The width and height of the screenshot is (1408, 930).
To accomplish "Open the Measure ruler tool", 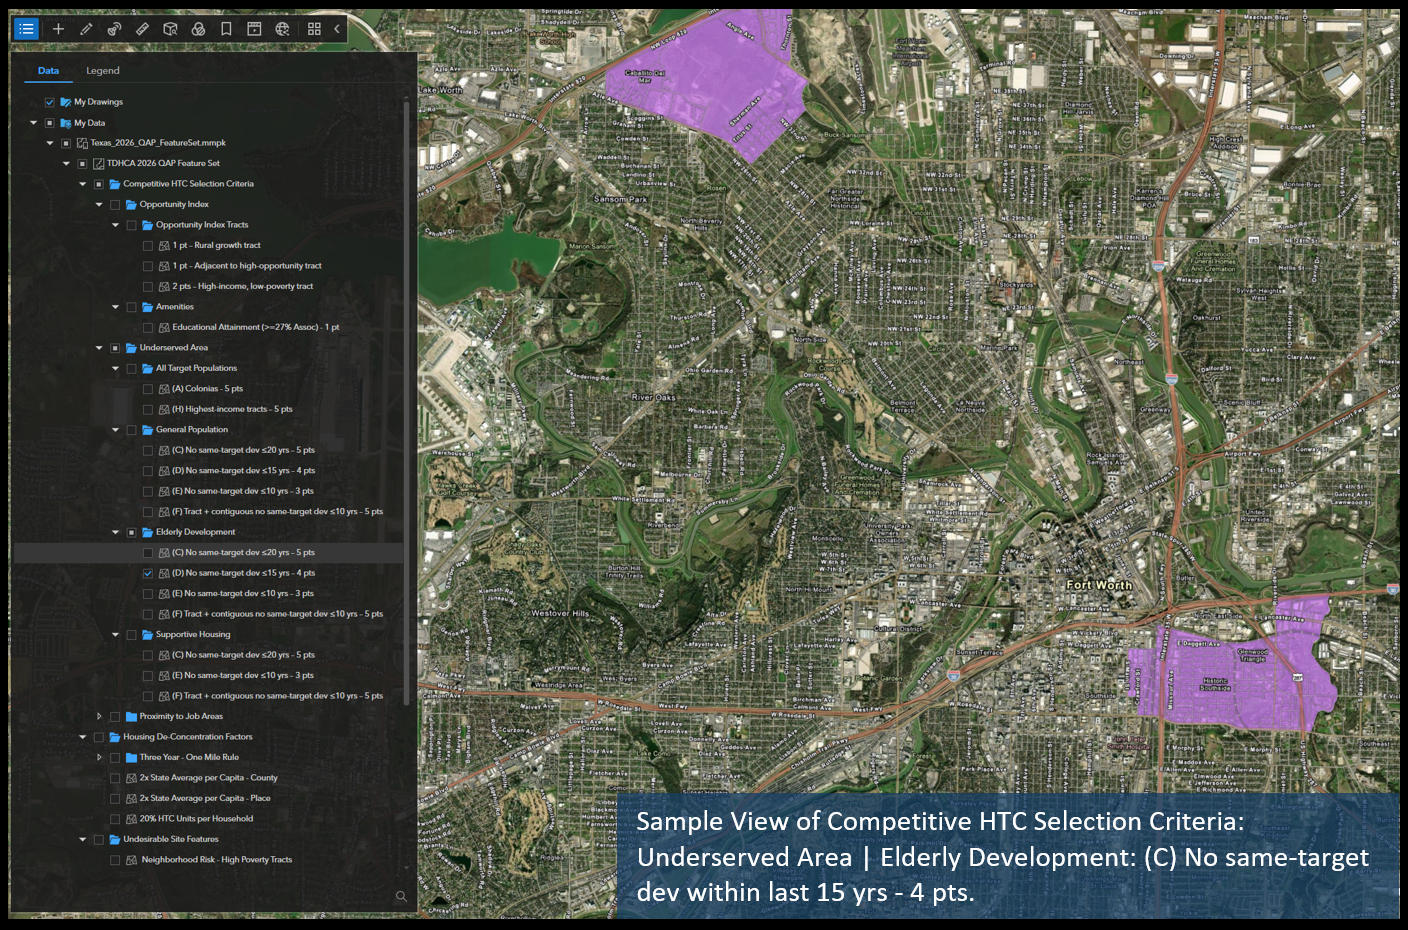I will (x=142, y=28).
